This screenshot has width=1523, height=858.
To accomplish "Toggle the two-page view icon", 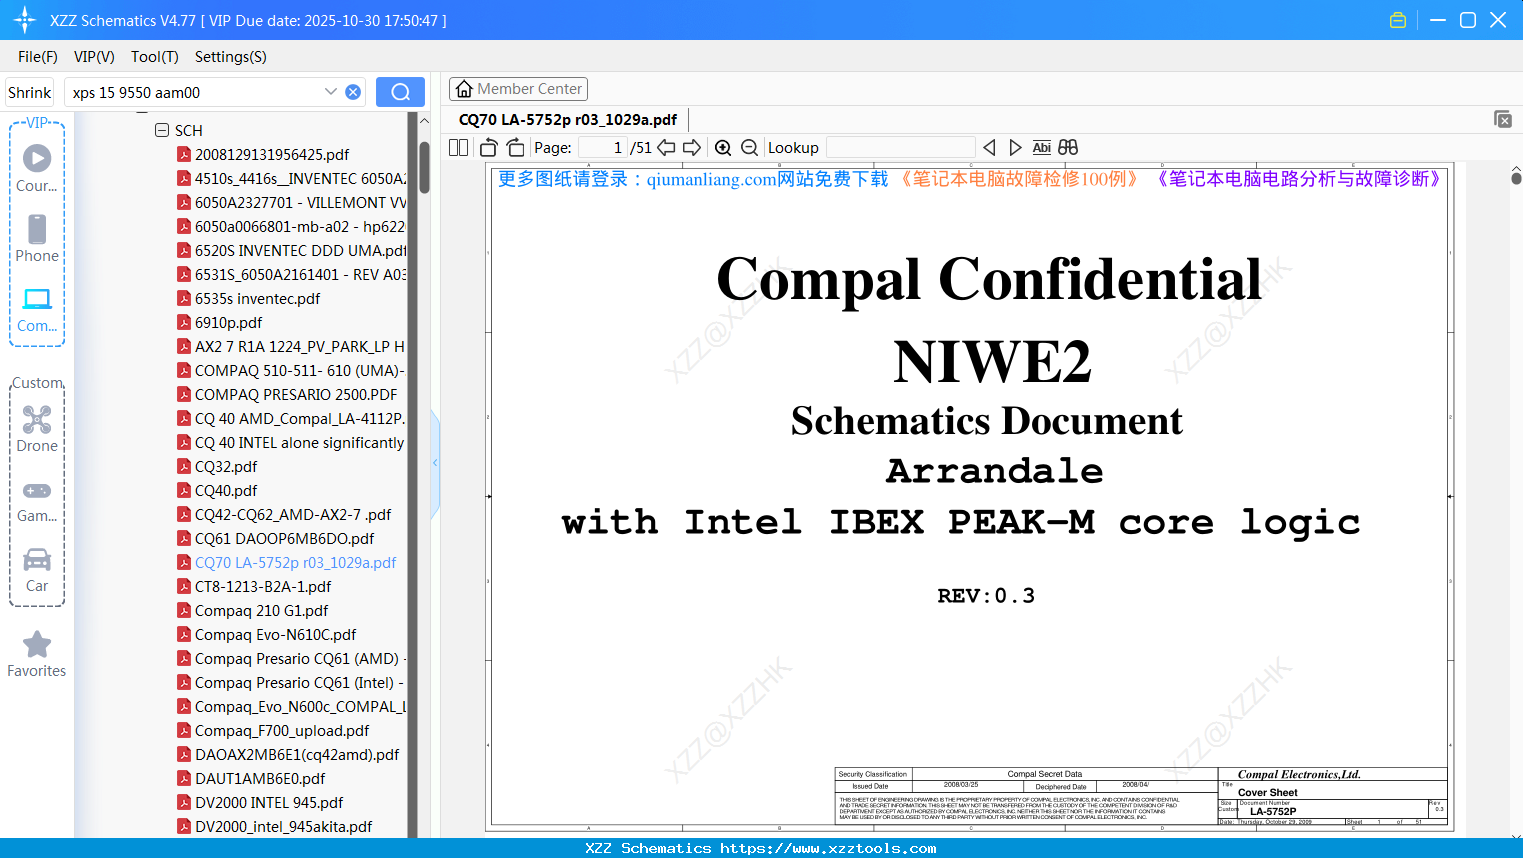I will coord(458,147).
